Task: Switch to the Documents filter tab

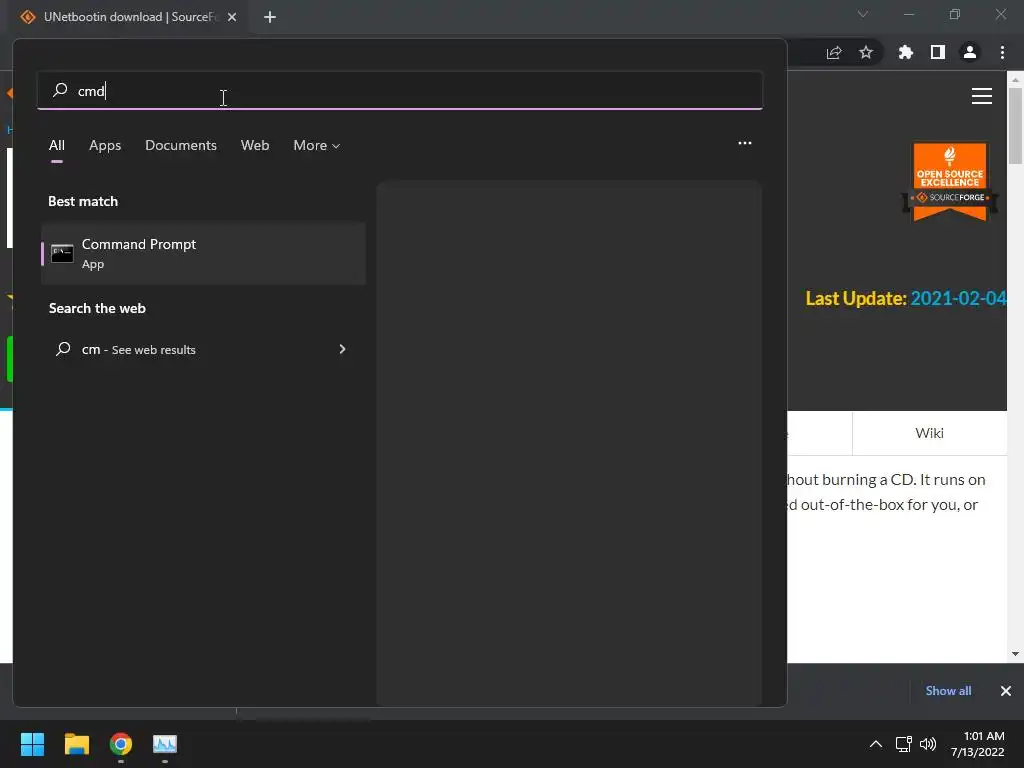Action: point(181,145)
